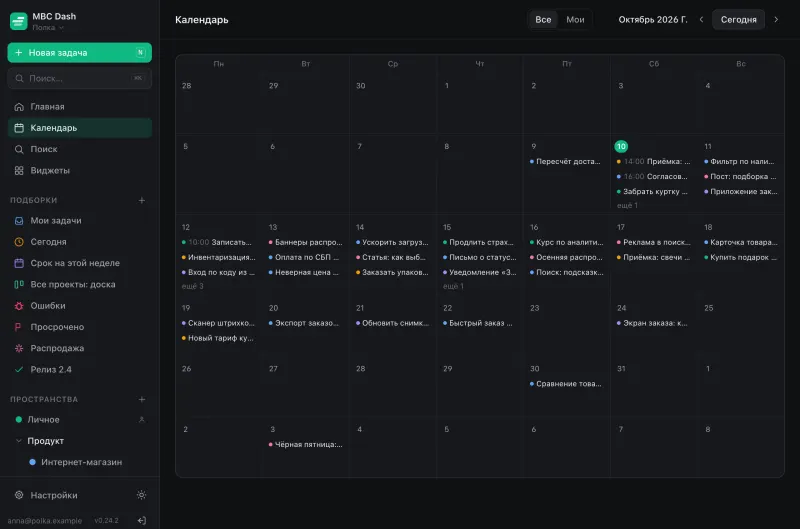The height and width of the screenshot is (529, 800).
Task: Click the MBC Dash logo icon
Action: click(18, 21)
